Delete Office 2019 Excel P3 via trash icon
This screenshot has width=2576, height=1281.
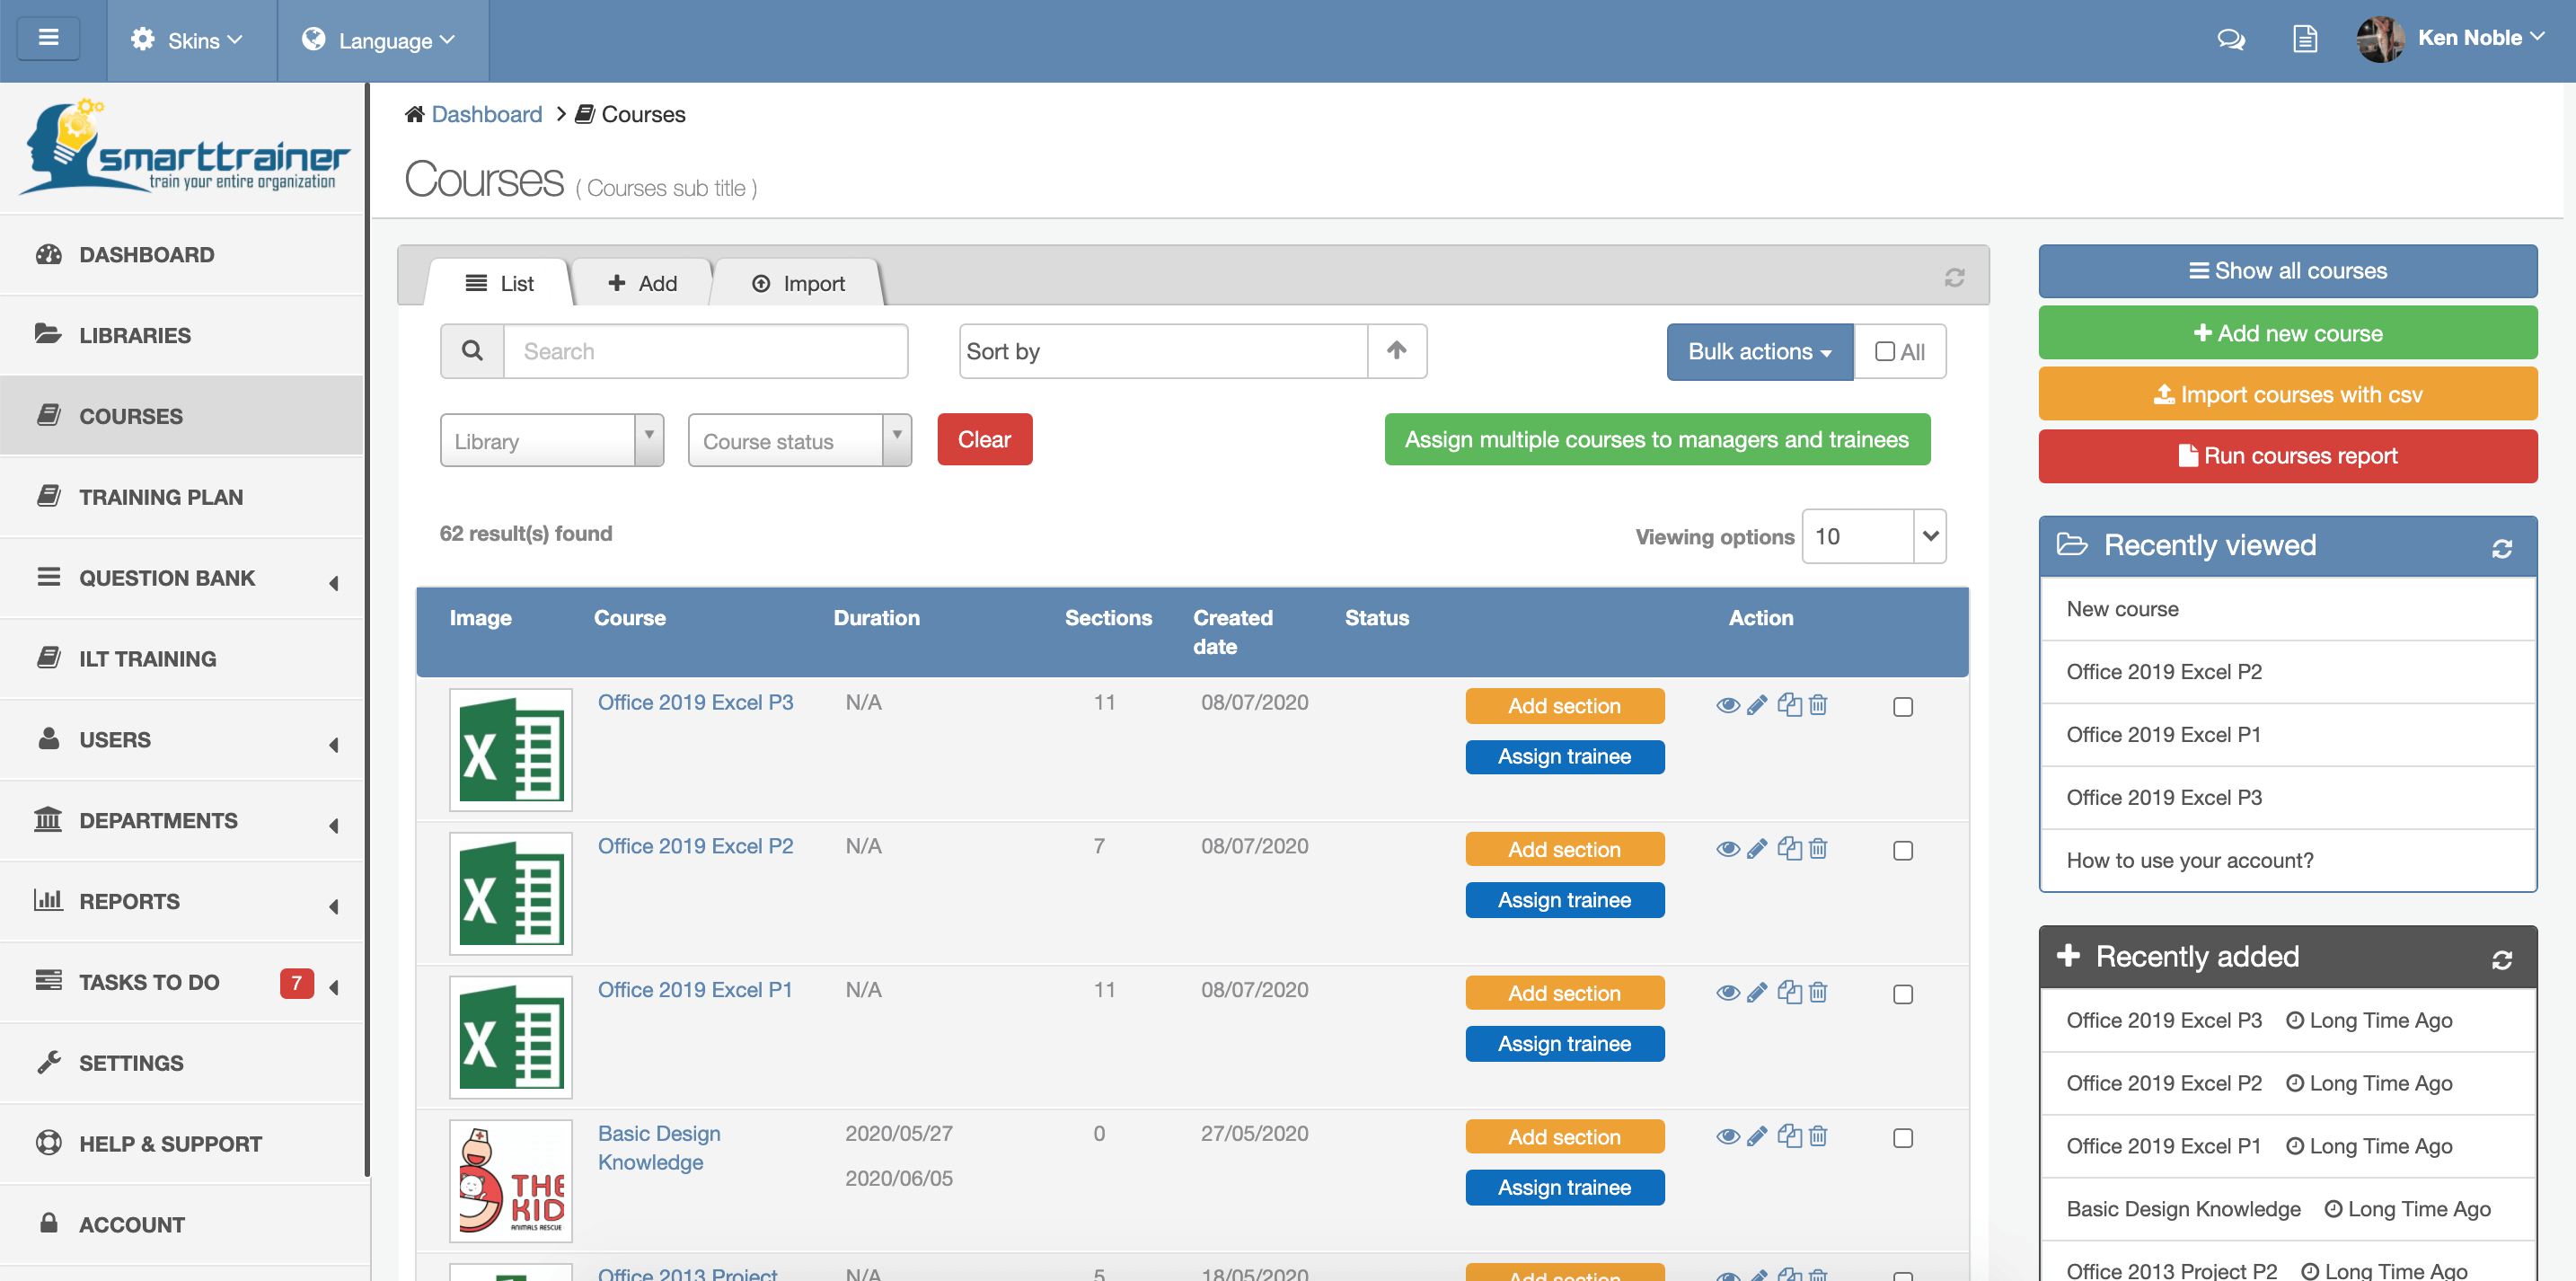1818,705
